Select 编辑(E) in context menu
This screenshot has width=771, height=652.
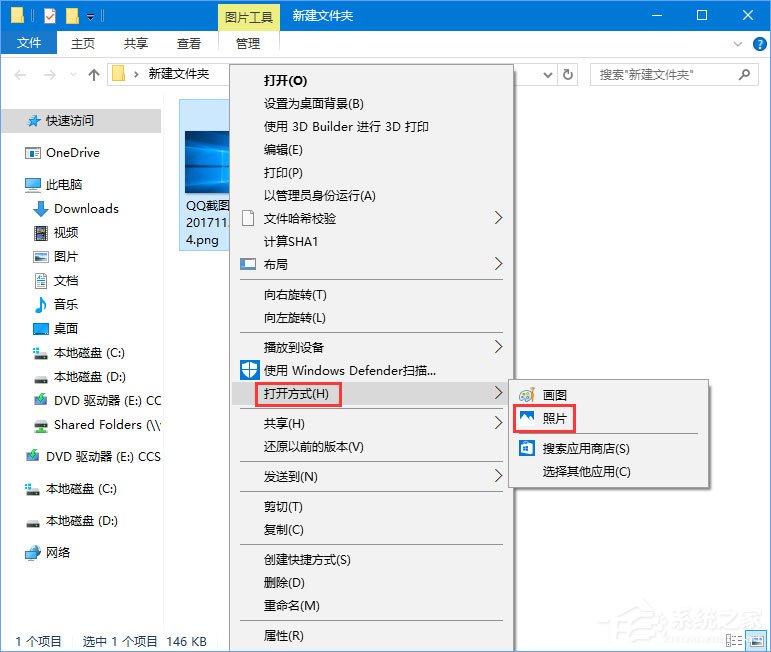pos(283,149)
